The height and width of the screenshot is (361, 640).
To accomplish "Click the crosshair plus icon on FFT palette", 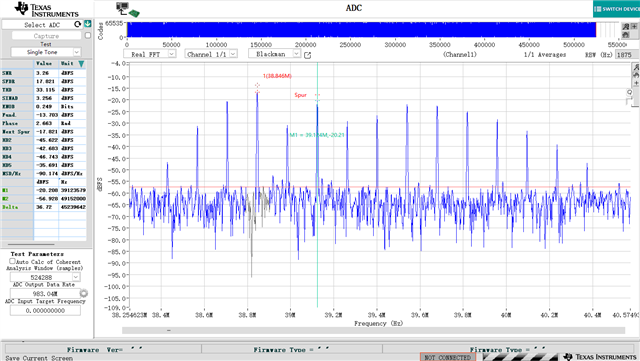I will [x=636, y=83].
